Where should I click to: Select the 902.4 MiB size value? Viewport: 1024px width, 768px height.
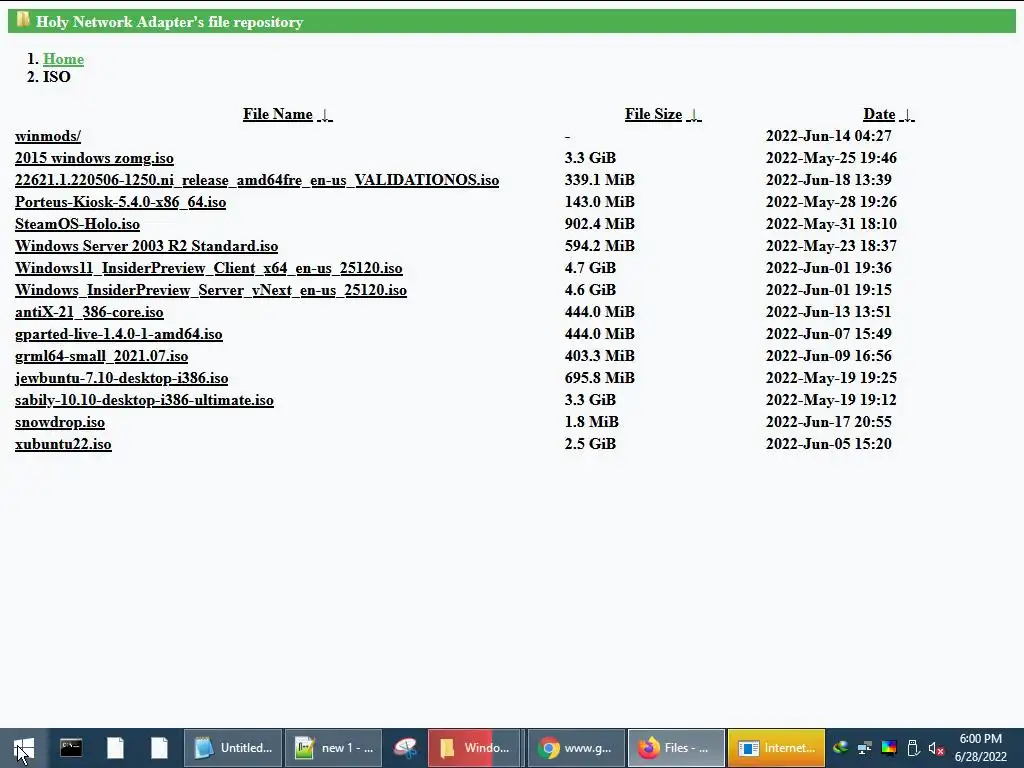(600, 224)
